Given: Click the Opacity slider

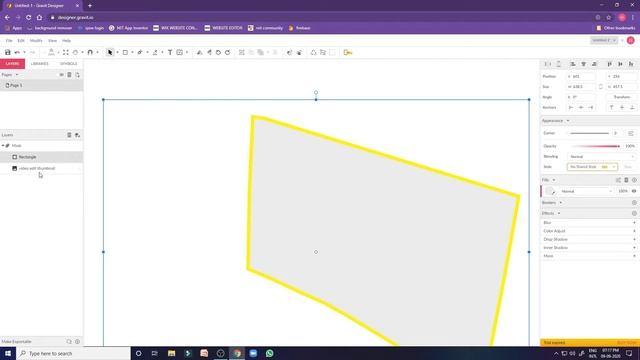Looking at the screenshot, I should click(x=596, y=146).
